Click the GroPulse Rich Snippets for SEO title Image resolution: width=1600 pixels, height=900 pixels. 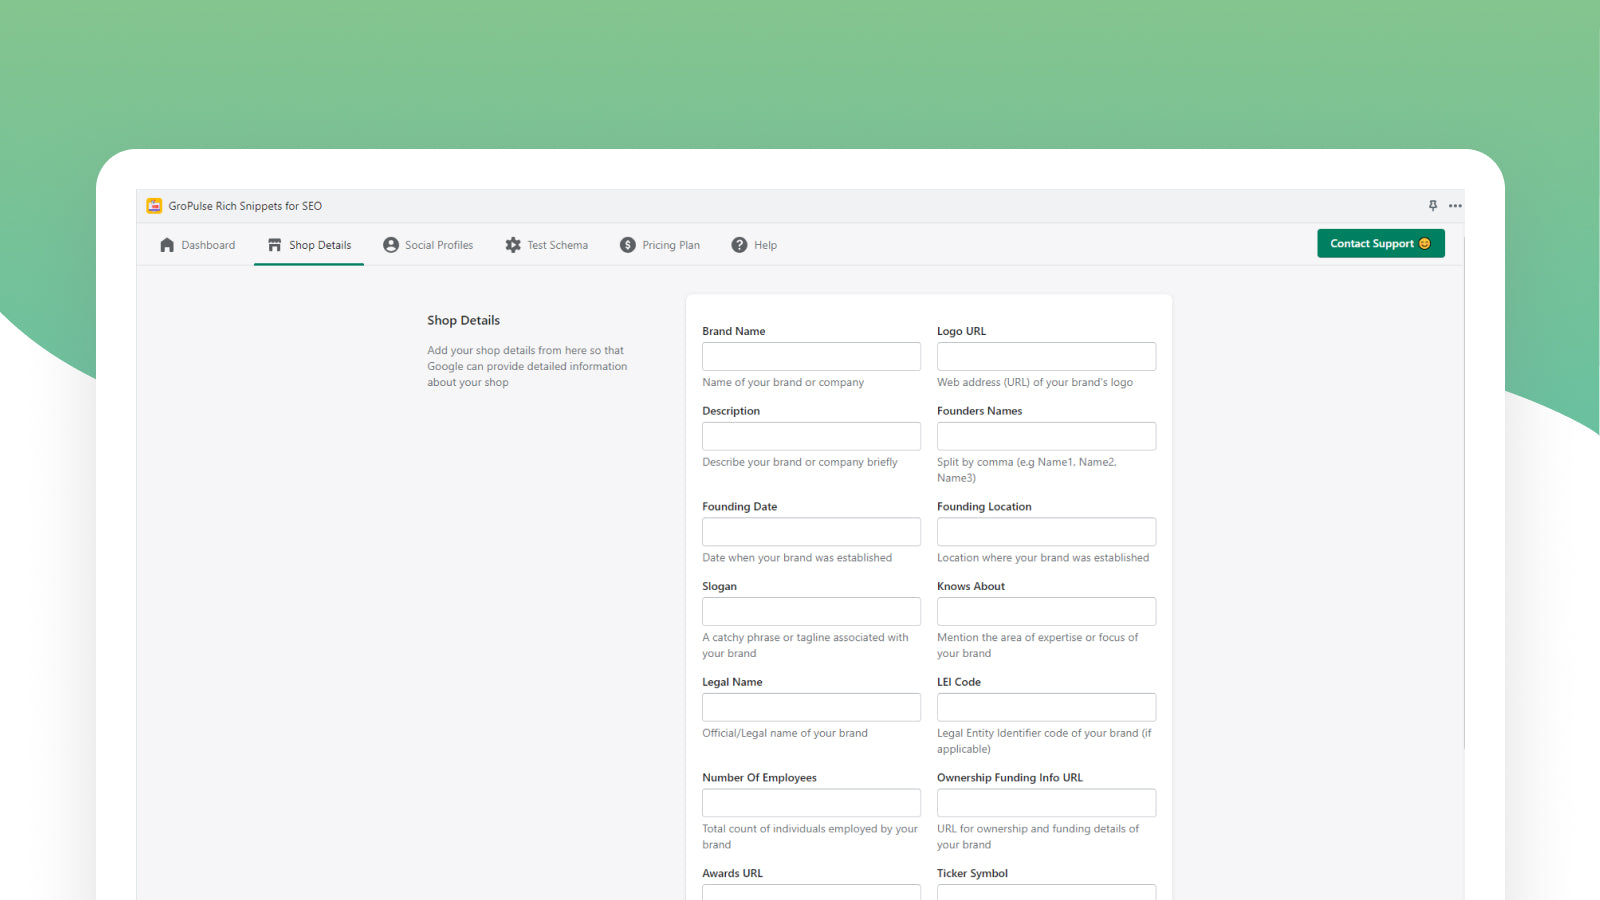click(245, 206)
